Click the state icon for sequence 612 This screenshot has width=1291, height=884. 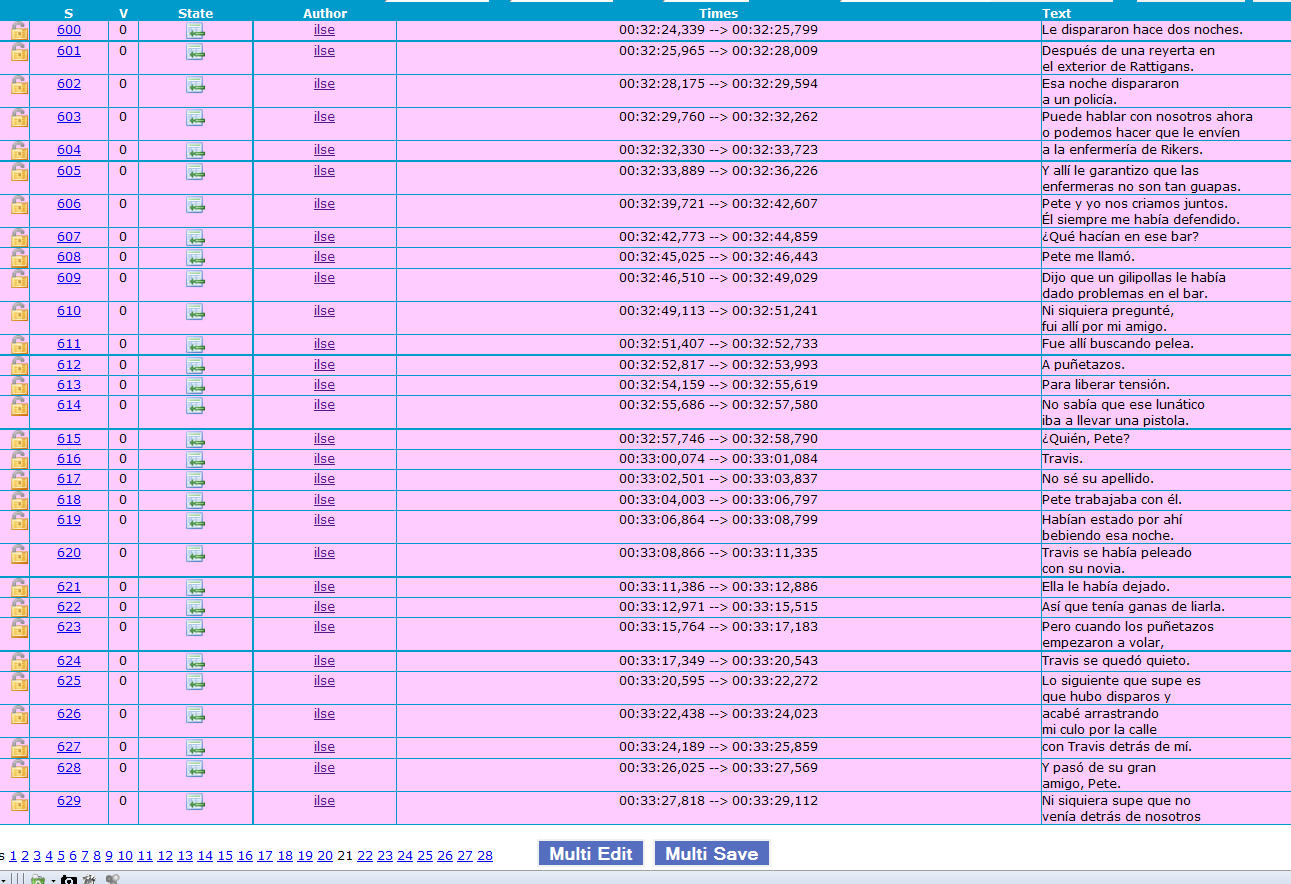[x=195, y=366]
